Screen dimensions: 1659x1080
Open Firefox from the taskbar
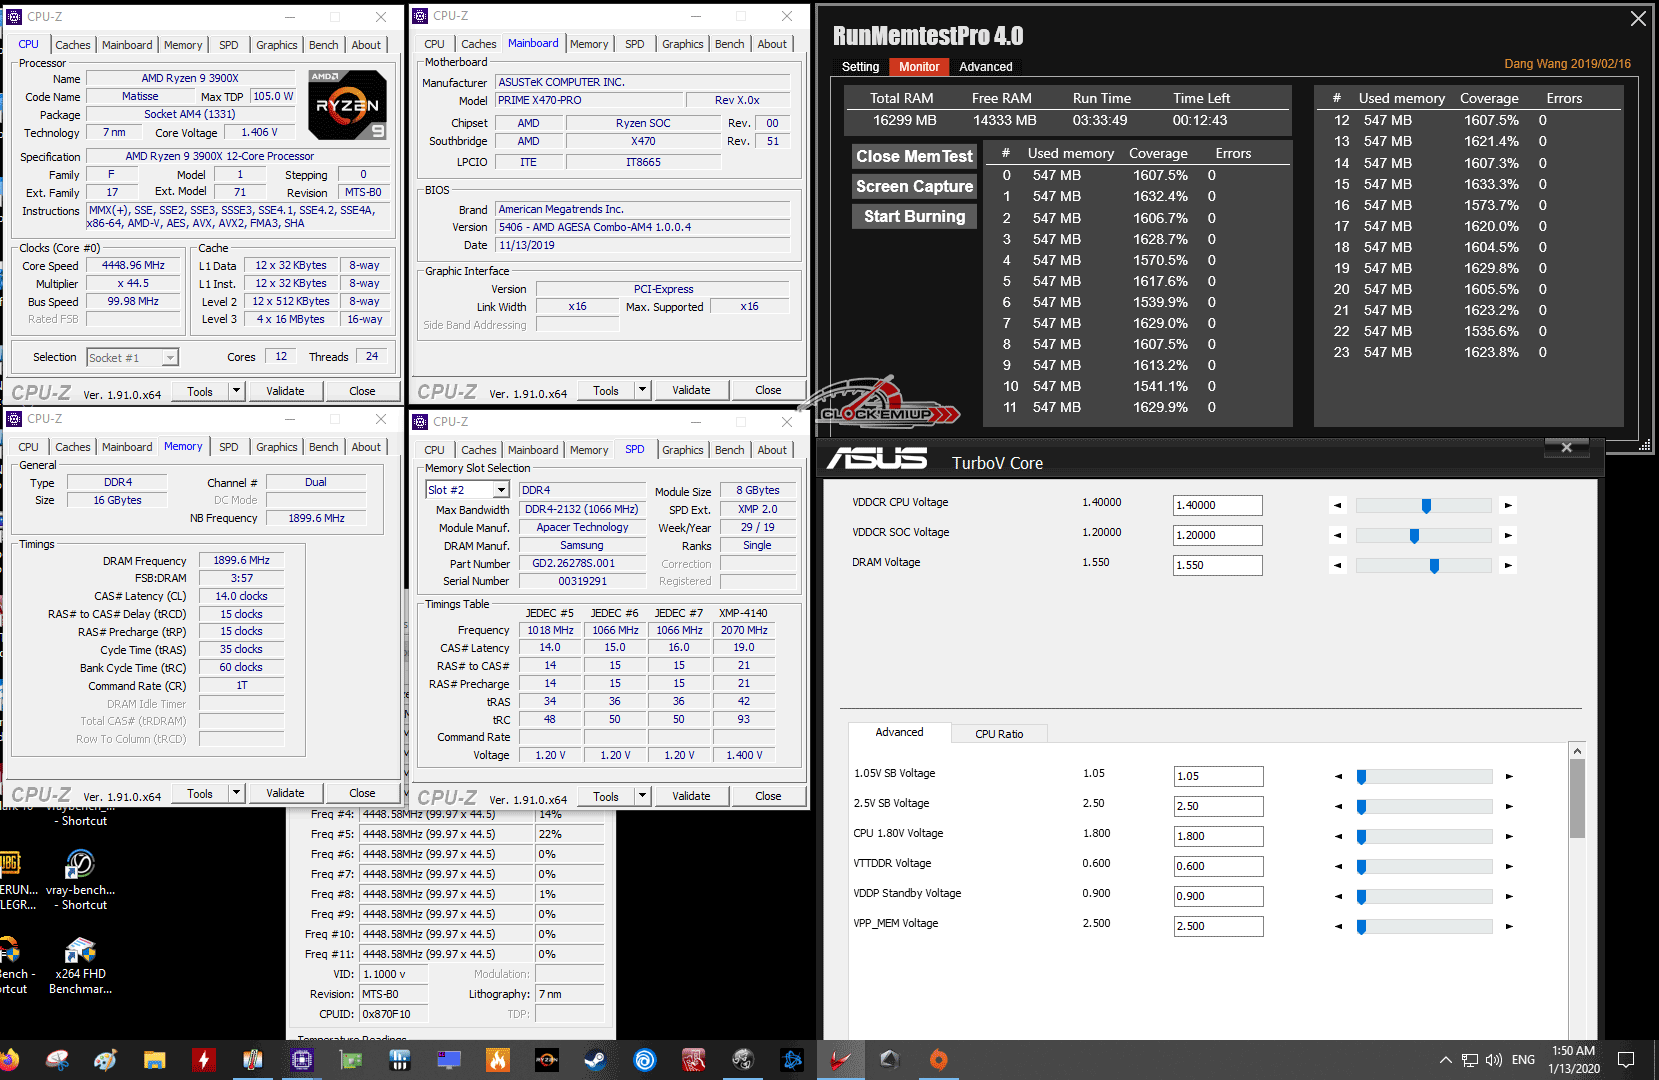(9, 1060)
